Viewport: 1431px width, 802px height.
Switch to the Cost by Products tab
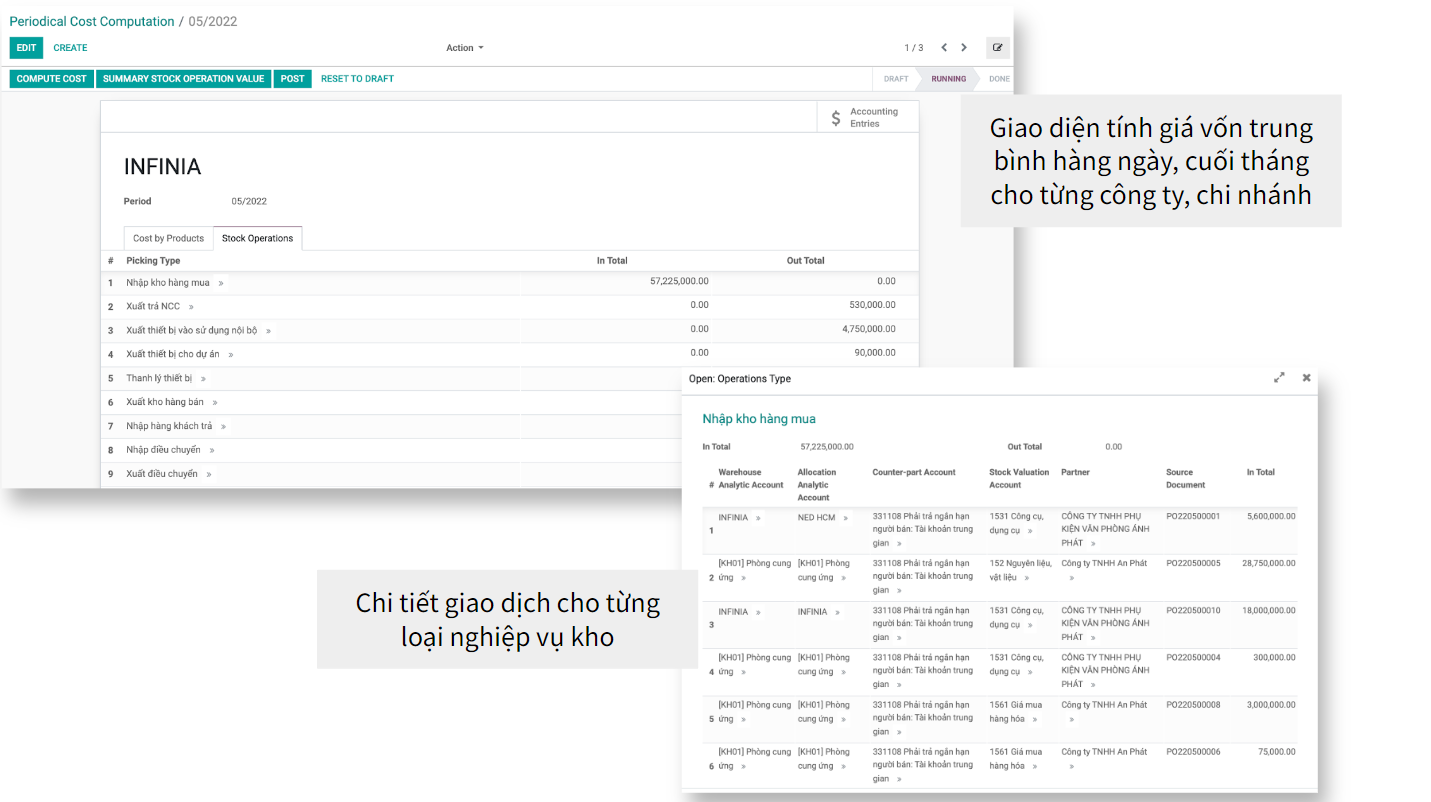tap(168, 239)
